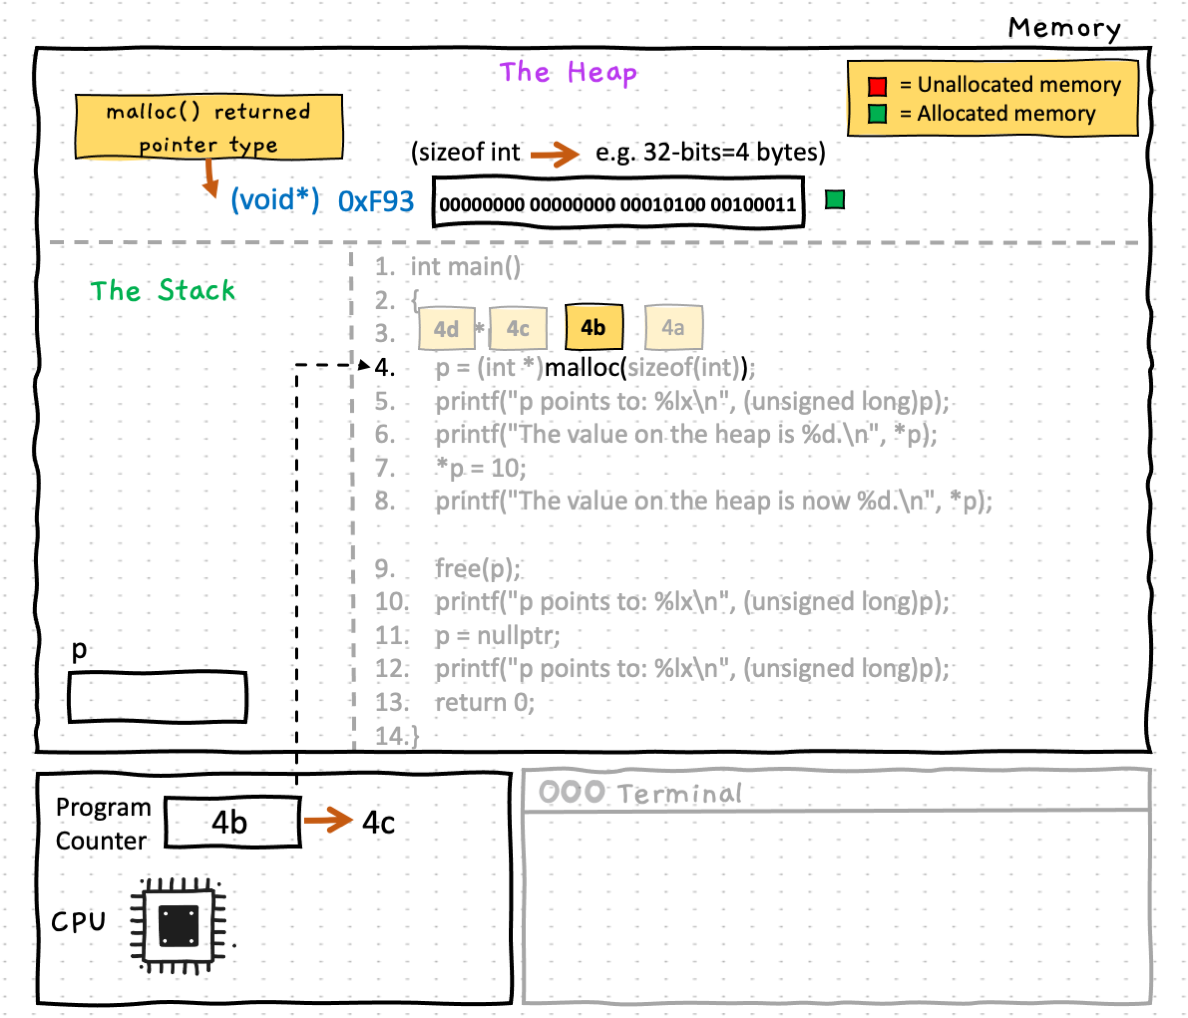Click the orange arrow after Program Counter
Image resolution: width=1188 pixels, height=1018 pixels.
tap(328, 820)
